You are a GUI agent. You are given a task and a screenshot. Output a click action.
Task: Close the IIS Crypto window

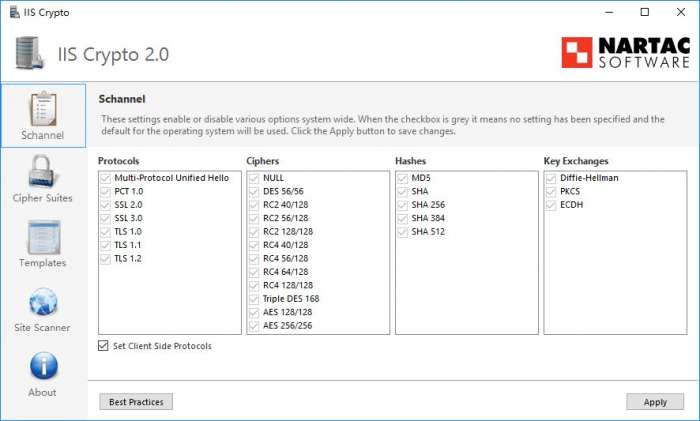point(681,12)
